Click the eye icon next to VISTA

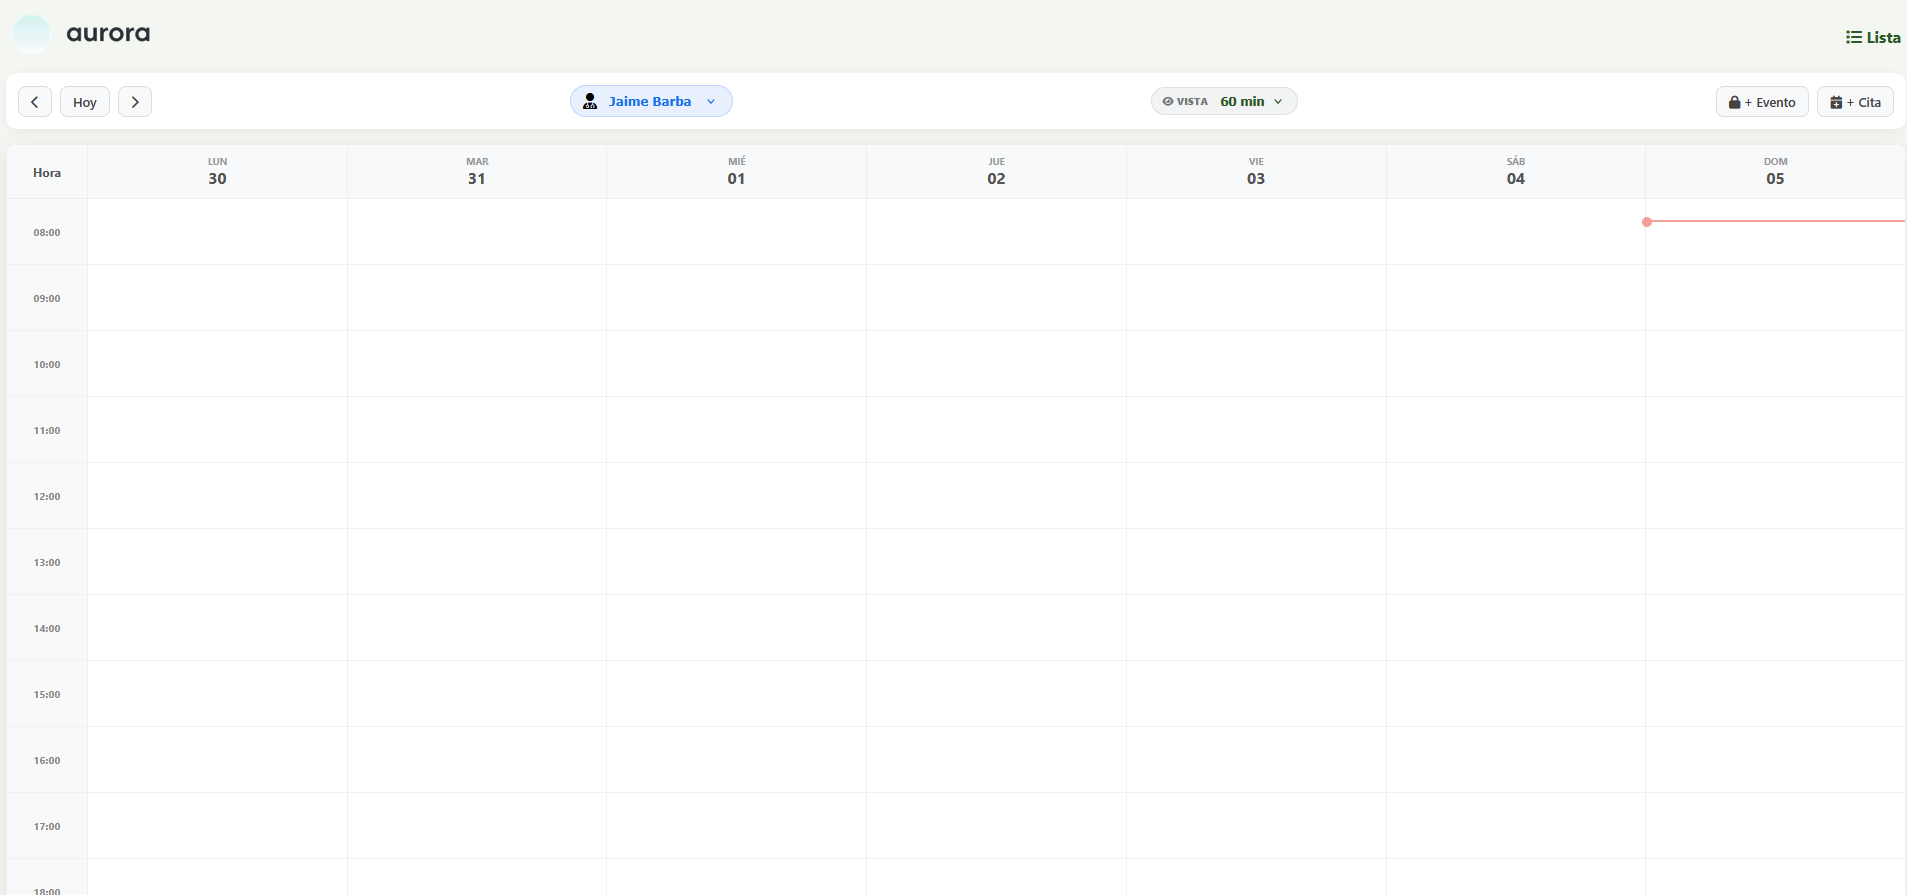click(1167, 101)
